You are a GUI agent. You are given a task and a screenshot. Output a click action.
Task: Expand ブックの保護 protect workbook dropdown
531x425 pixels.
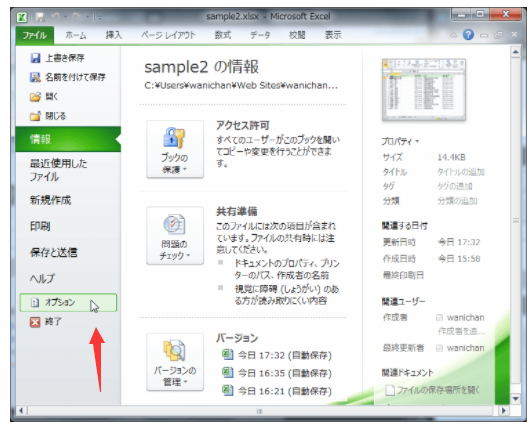(x=175, y=149)
